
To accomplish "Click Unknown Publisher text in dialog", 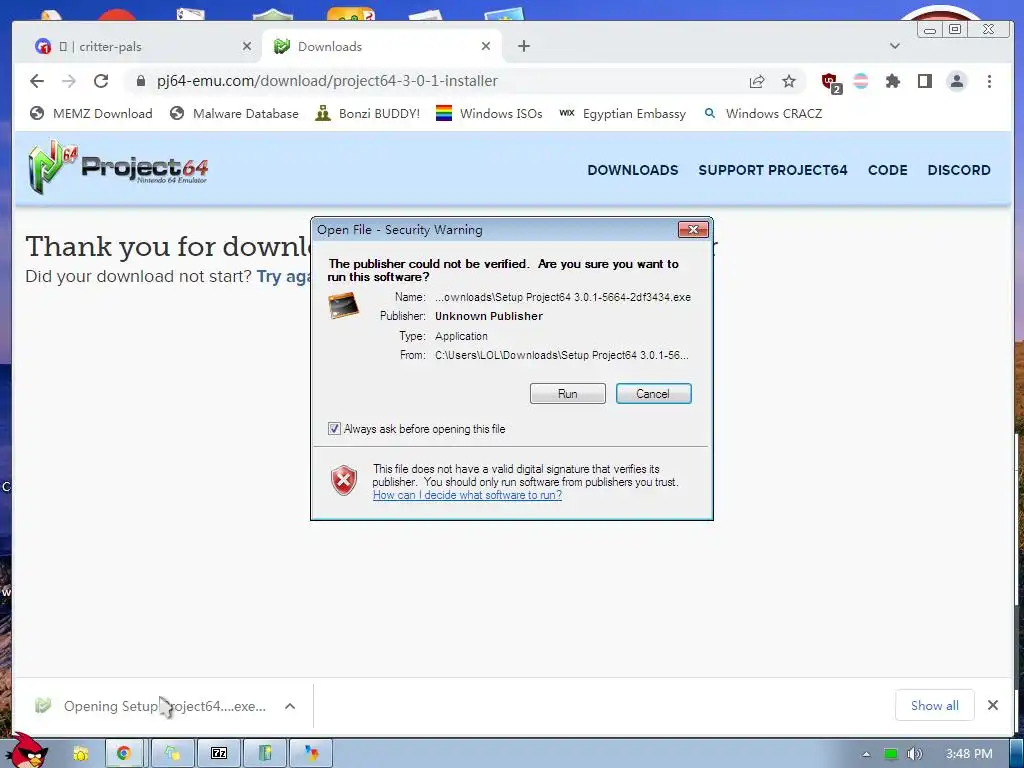I will (489, 316).
